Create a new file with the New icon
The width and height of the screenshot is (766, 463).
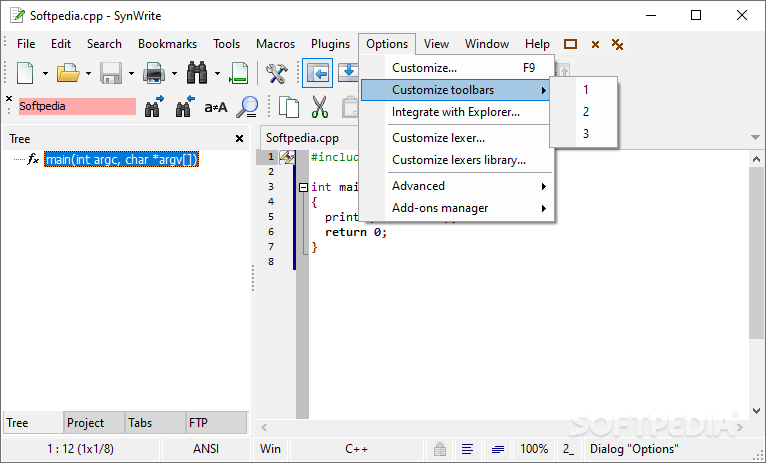(x=25, y=73)
